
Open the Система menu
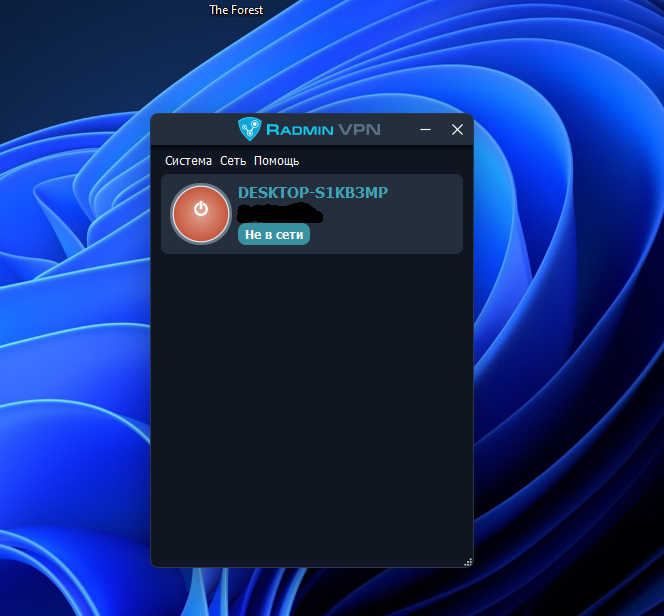(188, 161)
